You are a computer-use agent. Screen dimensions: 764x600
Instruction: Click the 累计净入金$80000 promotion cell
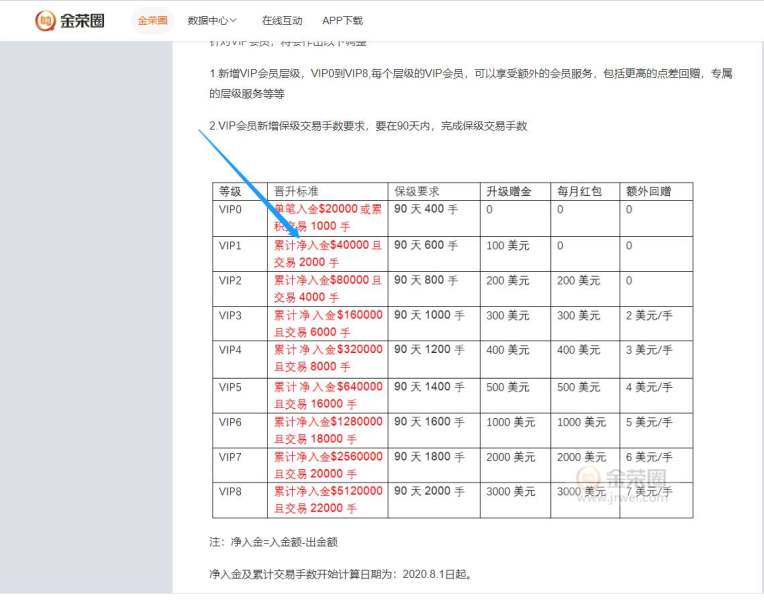(327, 289)
